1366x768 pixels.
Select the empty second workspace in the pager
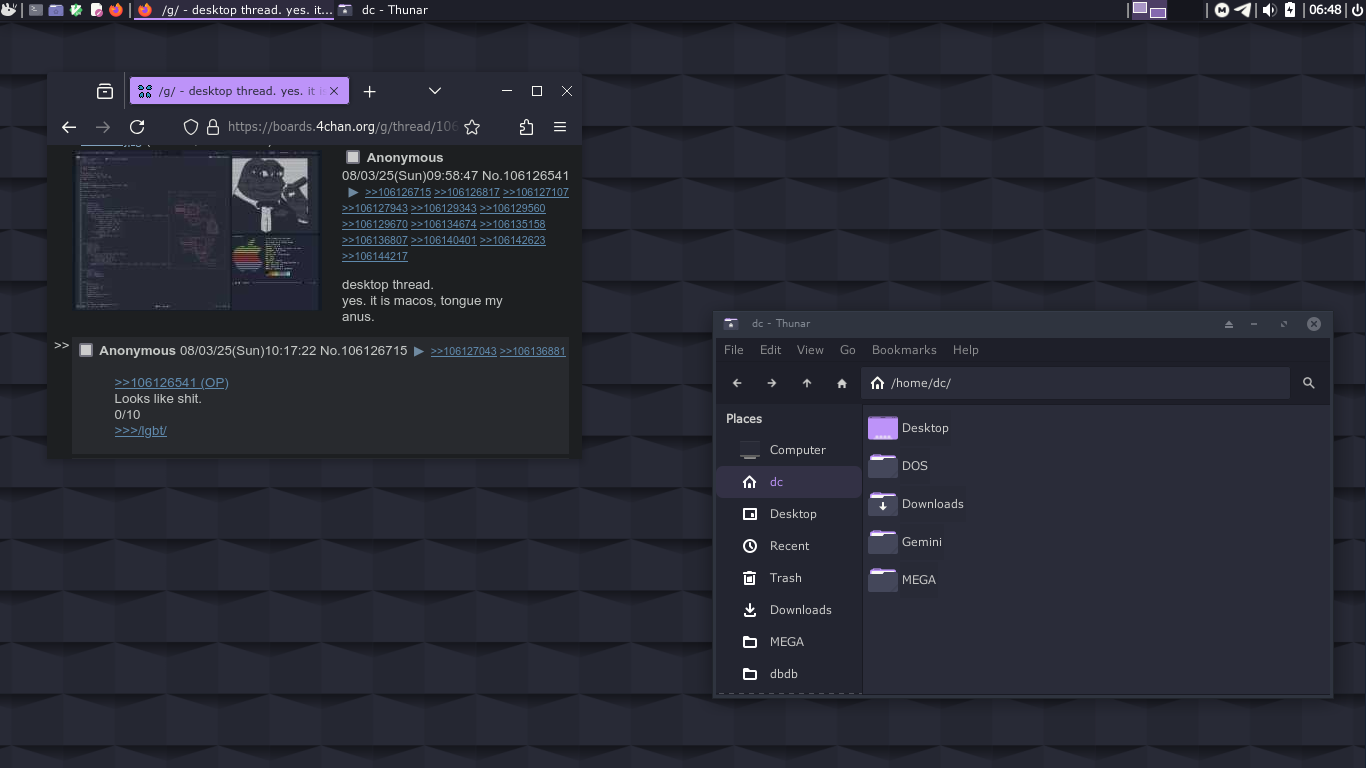tap(1185, 10)
